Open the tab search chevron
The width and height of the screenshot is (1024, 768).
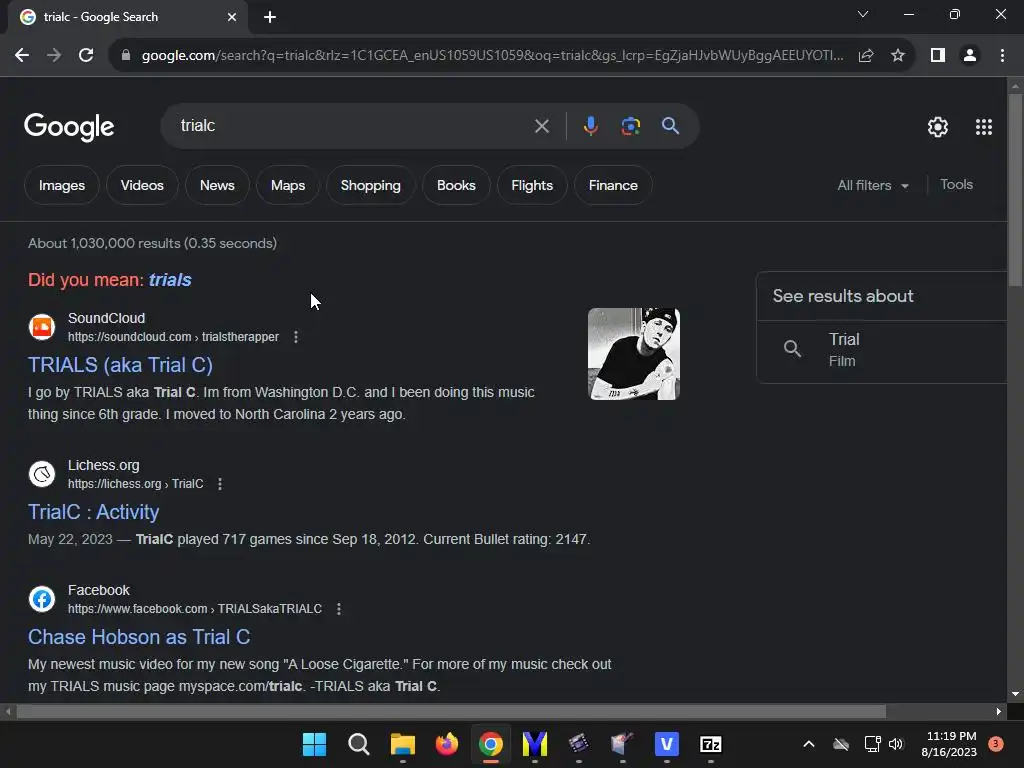[x=863, y=14]
